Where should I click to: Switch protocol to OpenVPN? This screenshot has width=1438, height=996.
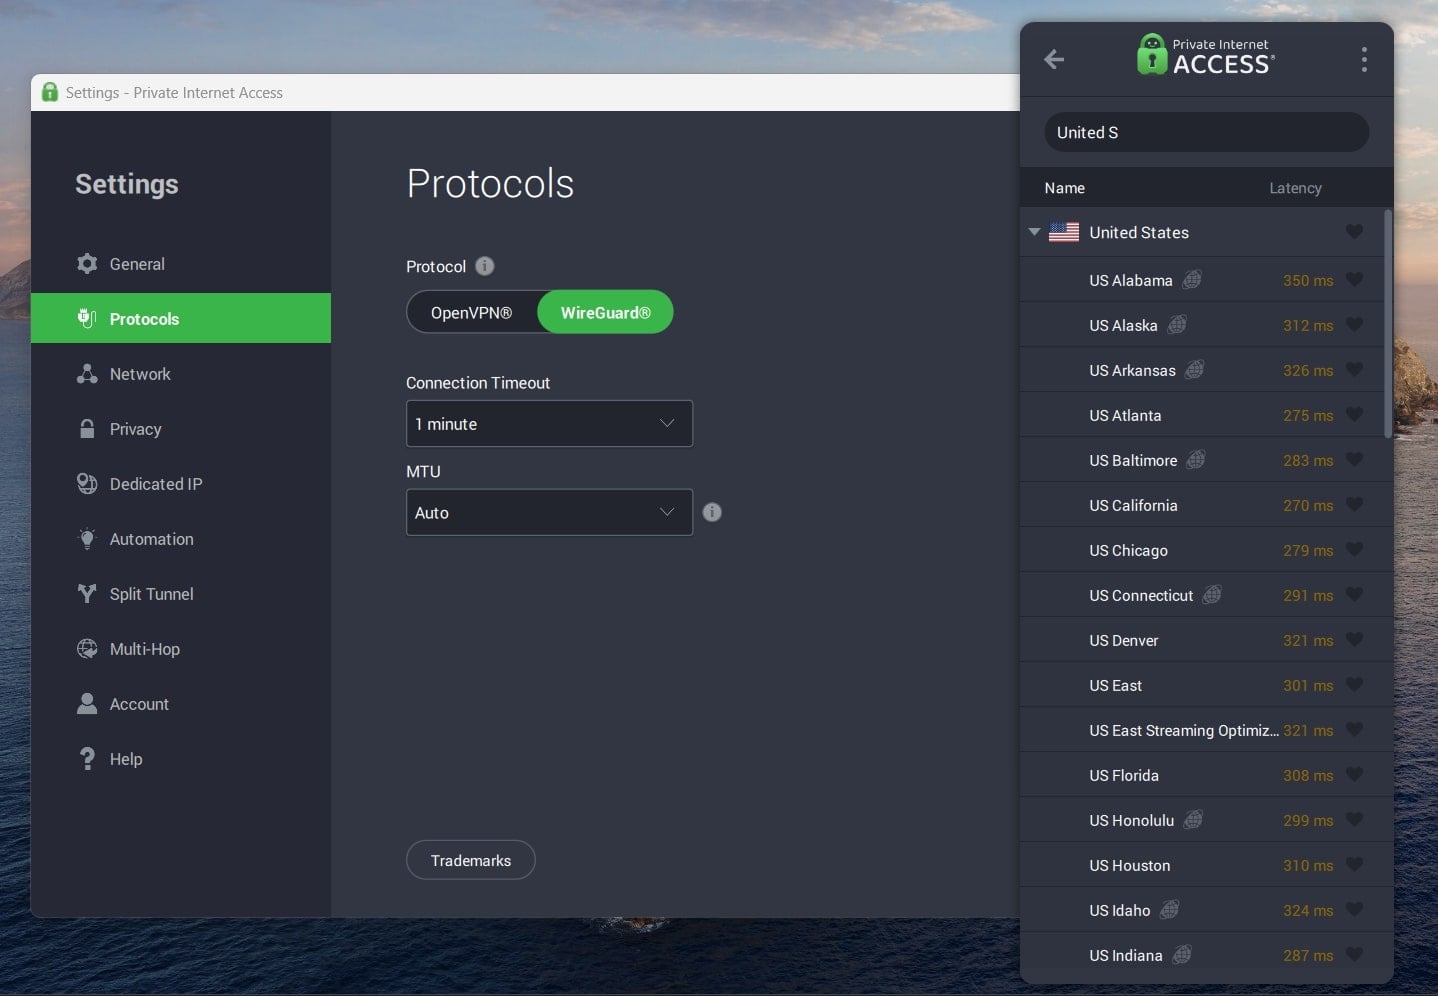(x=470, y=312)
